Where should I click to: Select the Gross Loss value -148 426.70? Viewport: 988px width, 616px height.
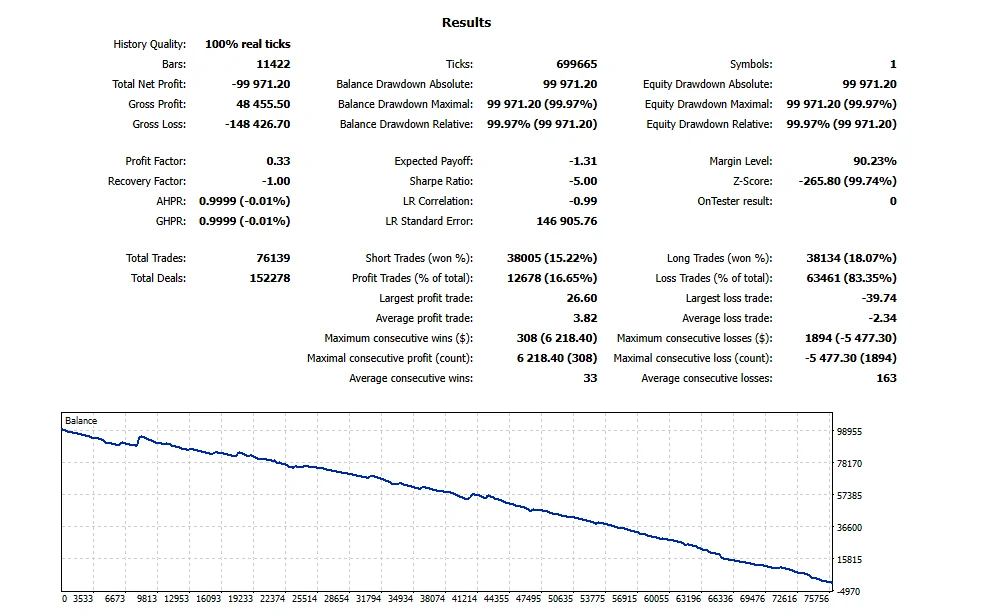click(x=258, y=124)
